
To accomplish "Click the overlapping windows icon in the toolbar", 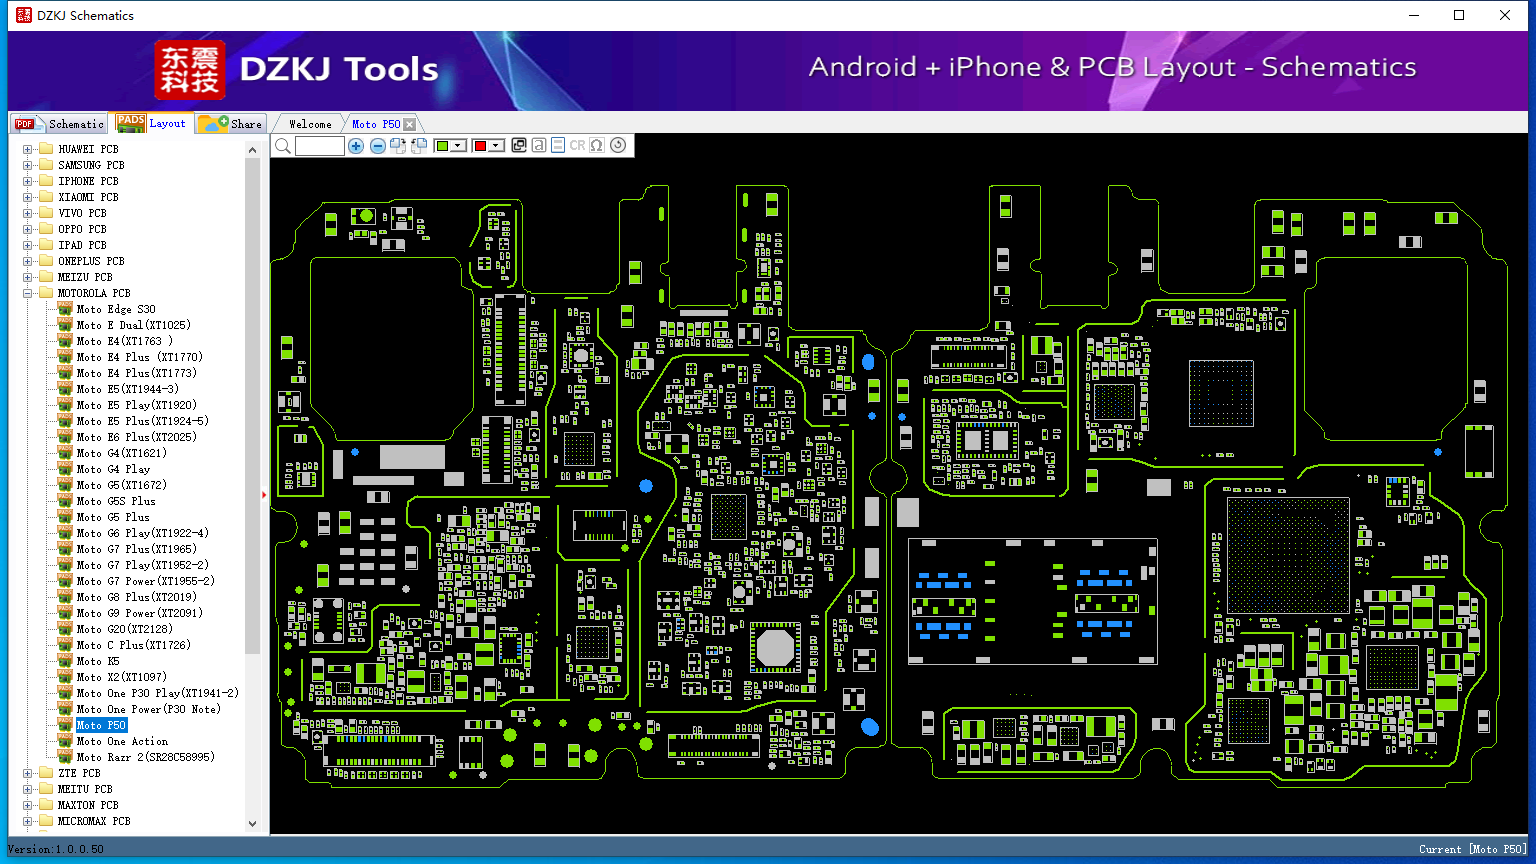I will [519, 146].
